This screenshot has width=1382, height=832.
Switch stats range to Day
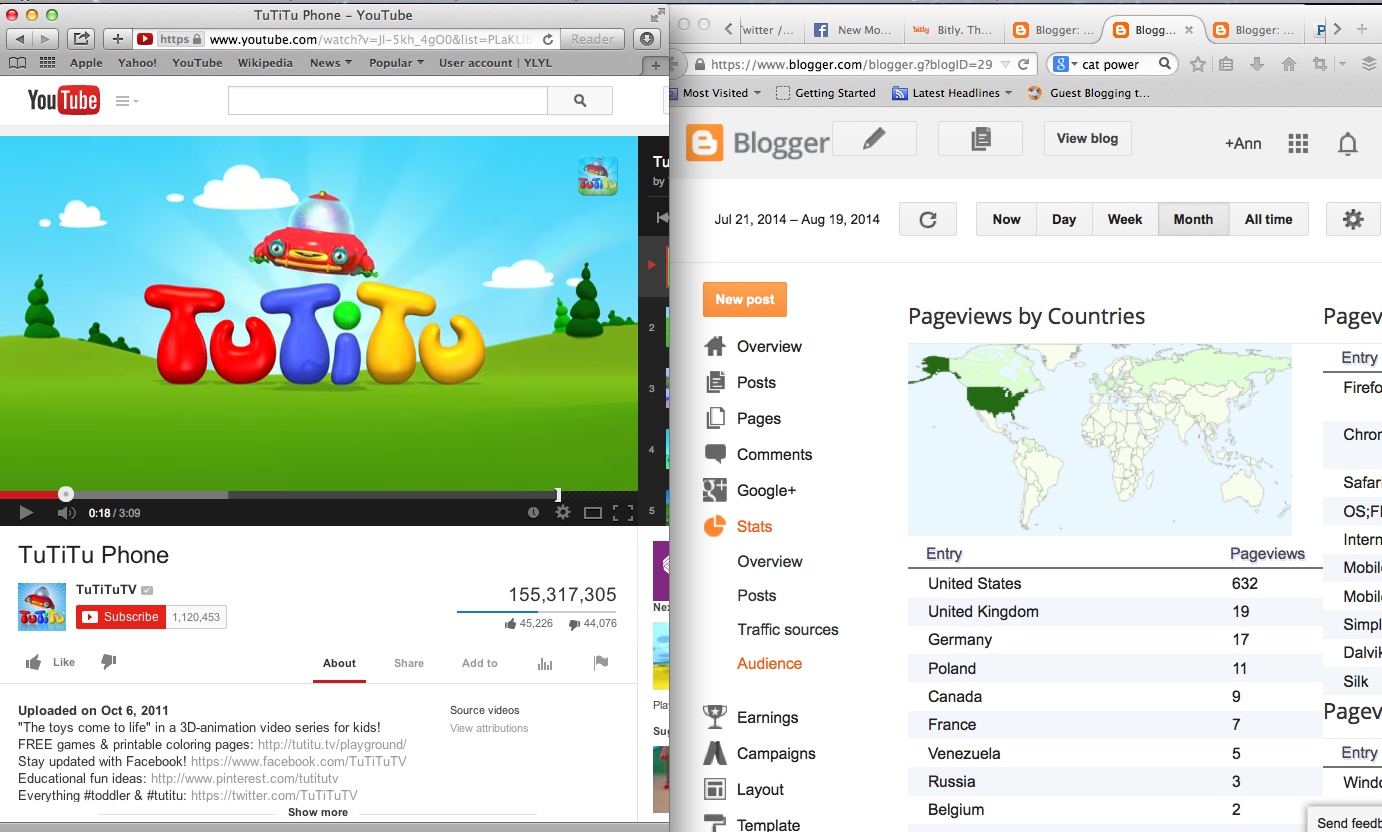click(1064, 219)
